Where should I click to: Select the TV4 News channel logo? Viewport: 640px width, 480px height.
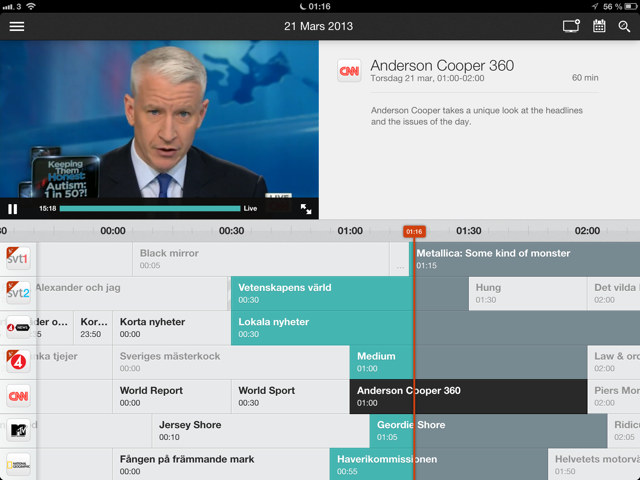[x=18, y=327]
